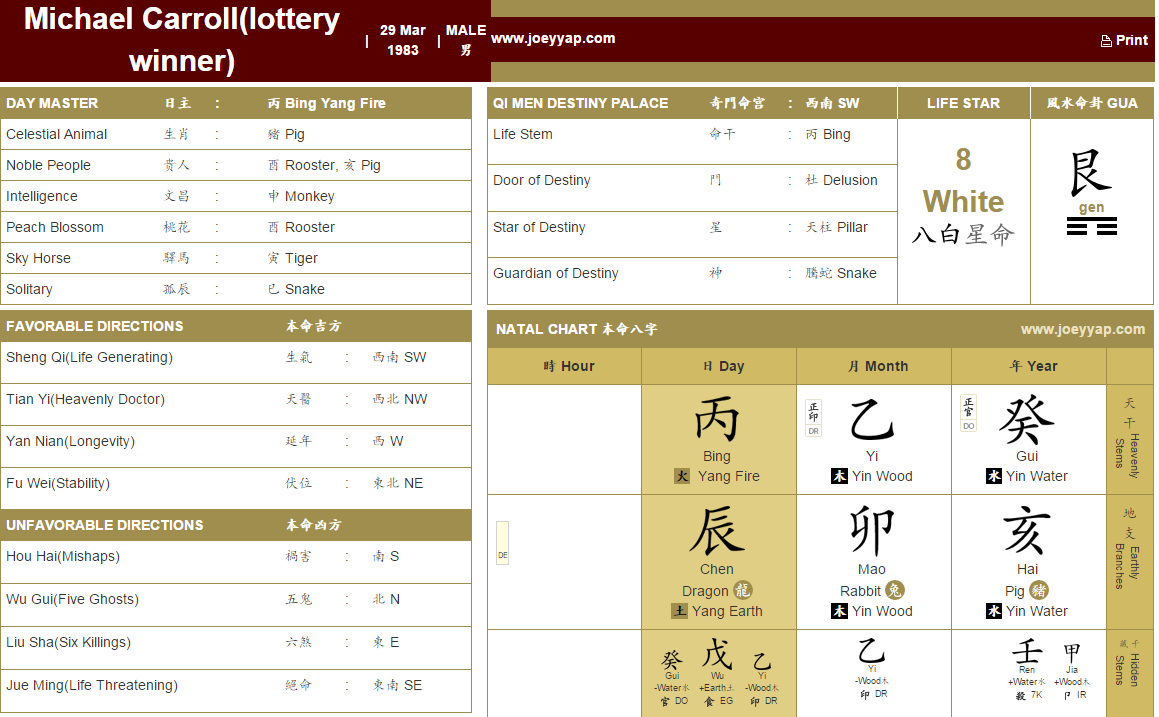Click the Wood element icon under Yi stem
The width and height of the screenshot is (1159, 717).
coord(840,477)
